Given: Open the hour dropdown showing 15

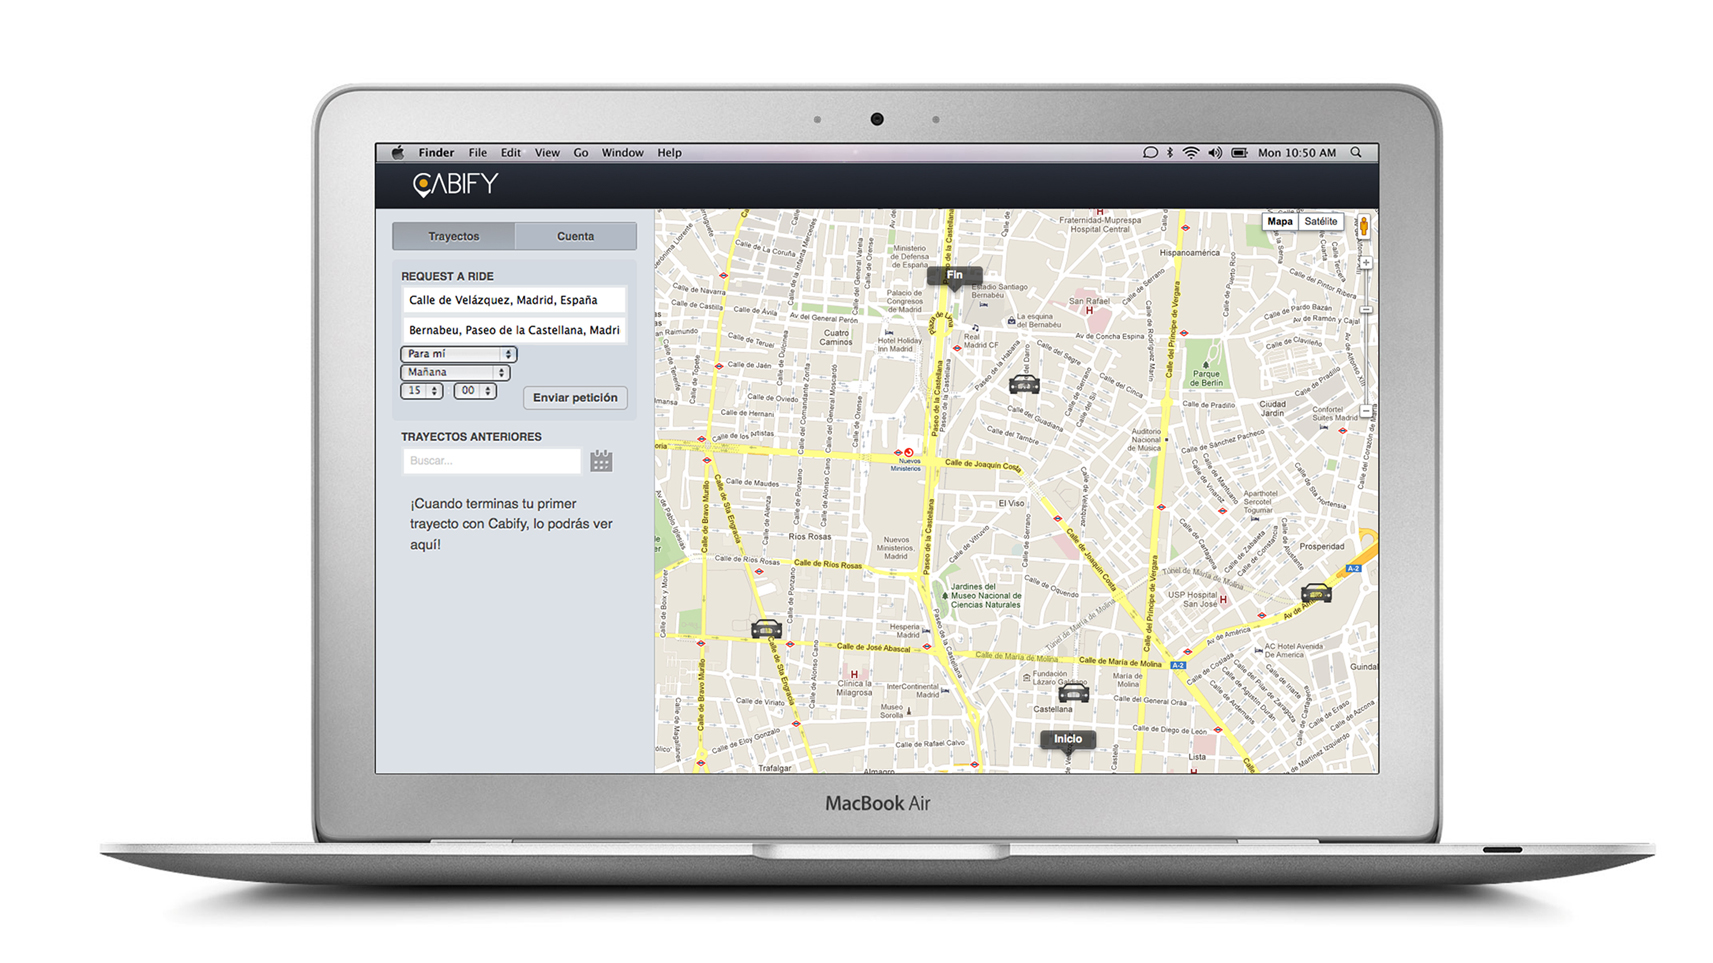Looking at the screenshot, I should 422,391.
